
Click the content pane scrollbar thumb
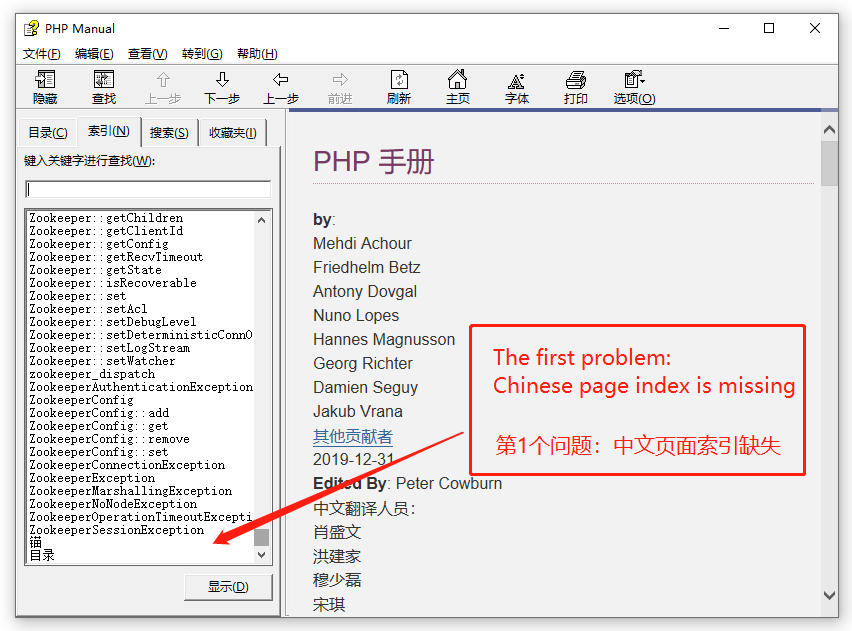click(x=829, y=164)
